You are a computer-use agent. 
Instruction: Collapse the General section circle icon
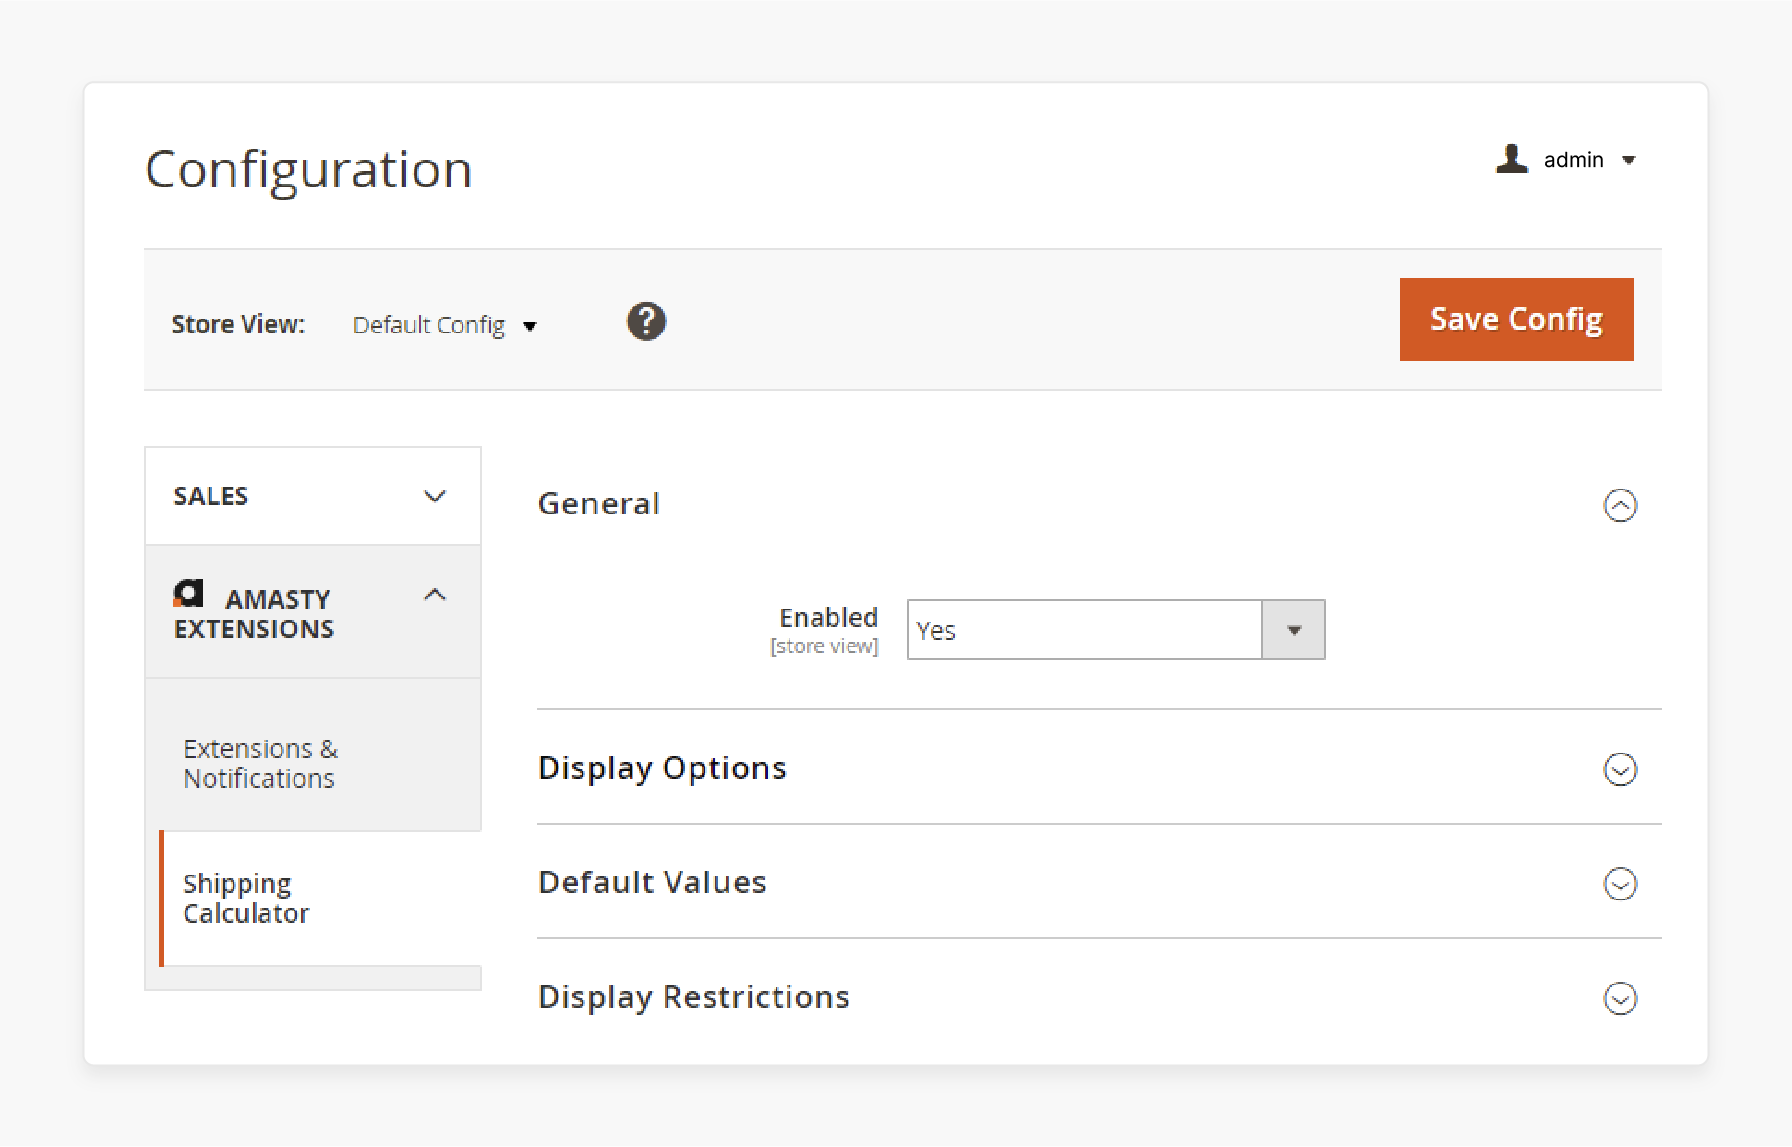point(1620,505)
